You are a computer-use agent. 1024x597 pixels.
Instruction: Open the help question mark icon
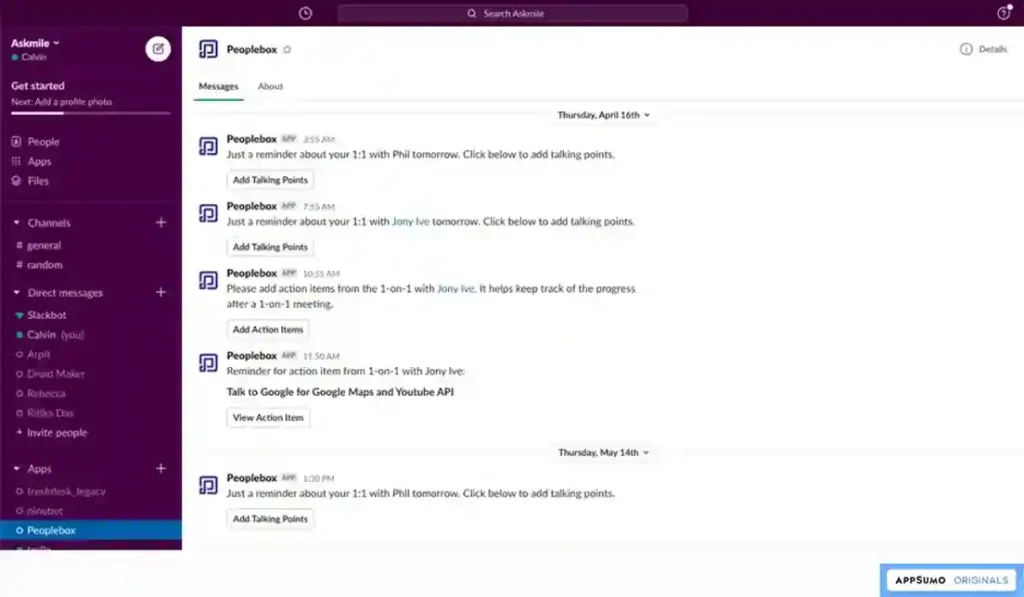pyautogui.click(x=1004, y=13)
